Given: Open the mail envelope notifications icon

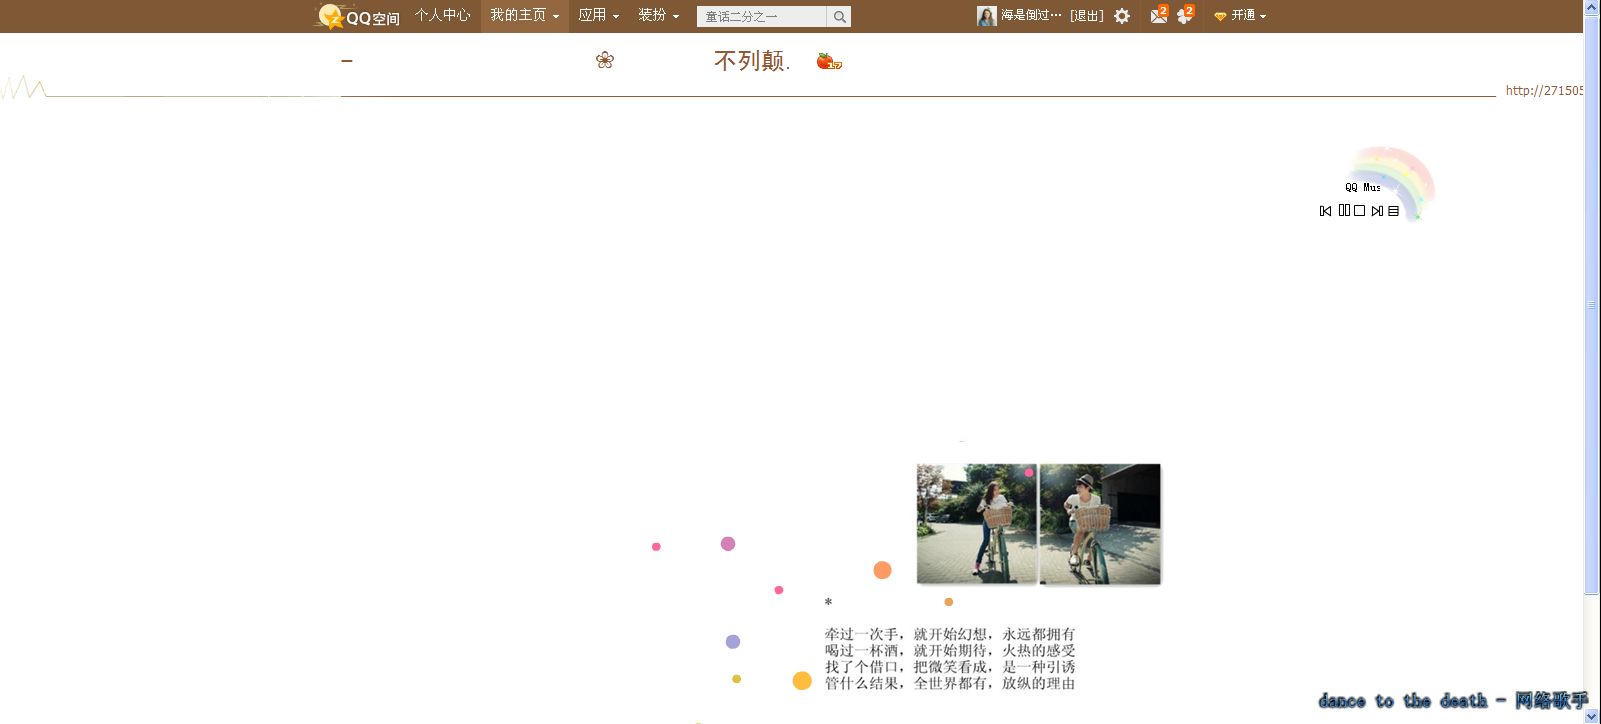Looking at the screenshot, I should (x=1159, y=15).
